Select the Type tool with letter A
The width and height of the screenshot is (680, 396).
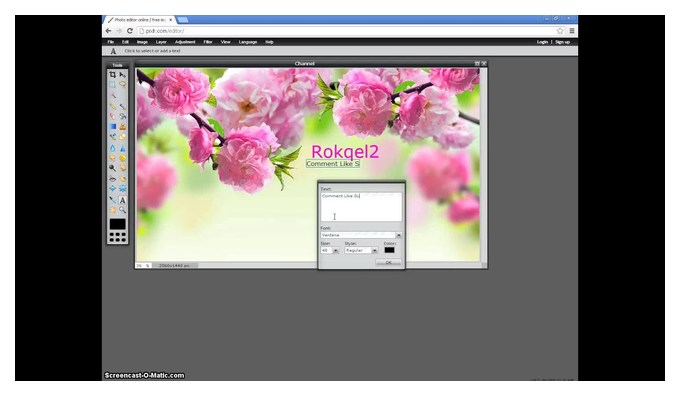click(x=123, y=200)
